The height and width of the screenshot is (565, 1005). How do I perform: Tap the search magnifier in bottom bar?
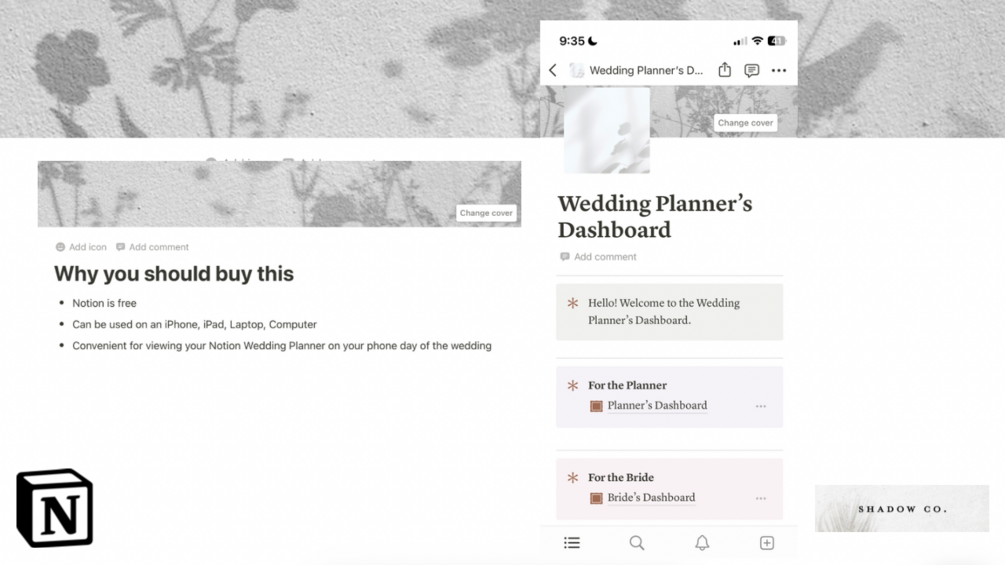(636, 543)
